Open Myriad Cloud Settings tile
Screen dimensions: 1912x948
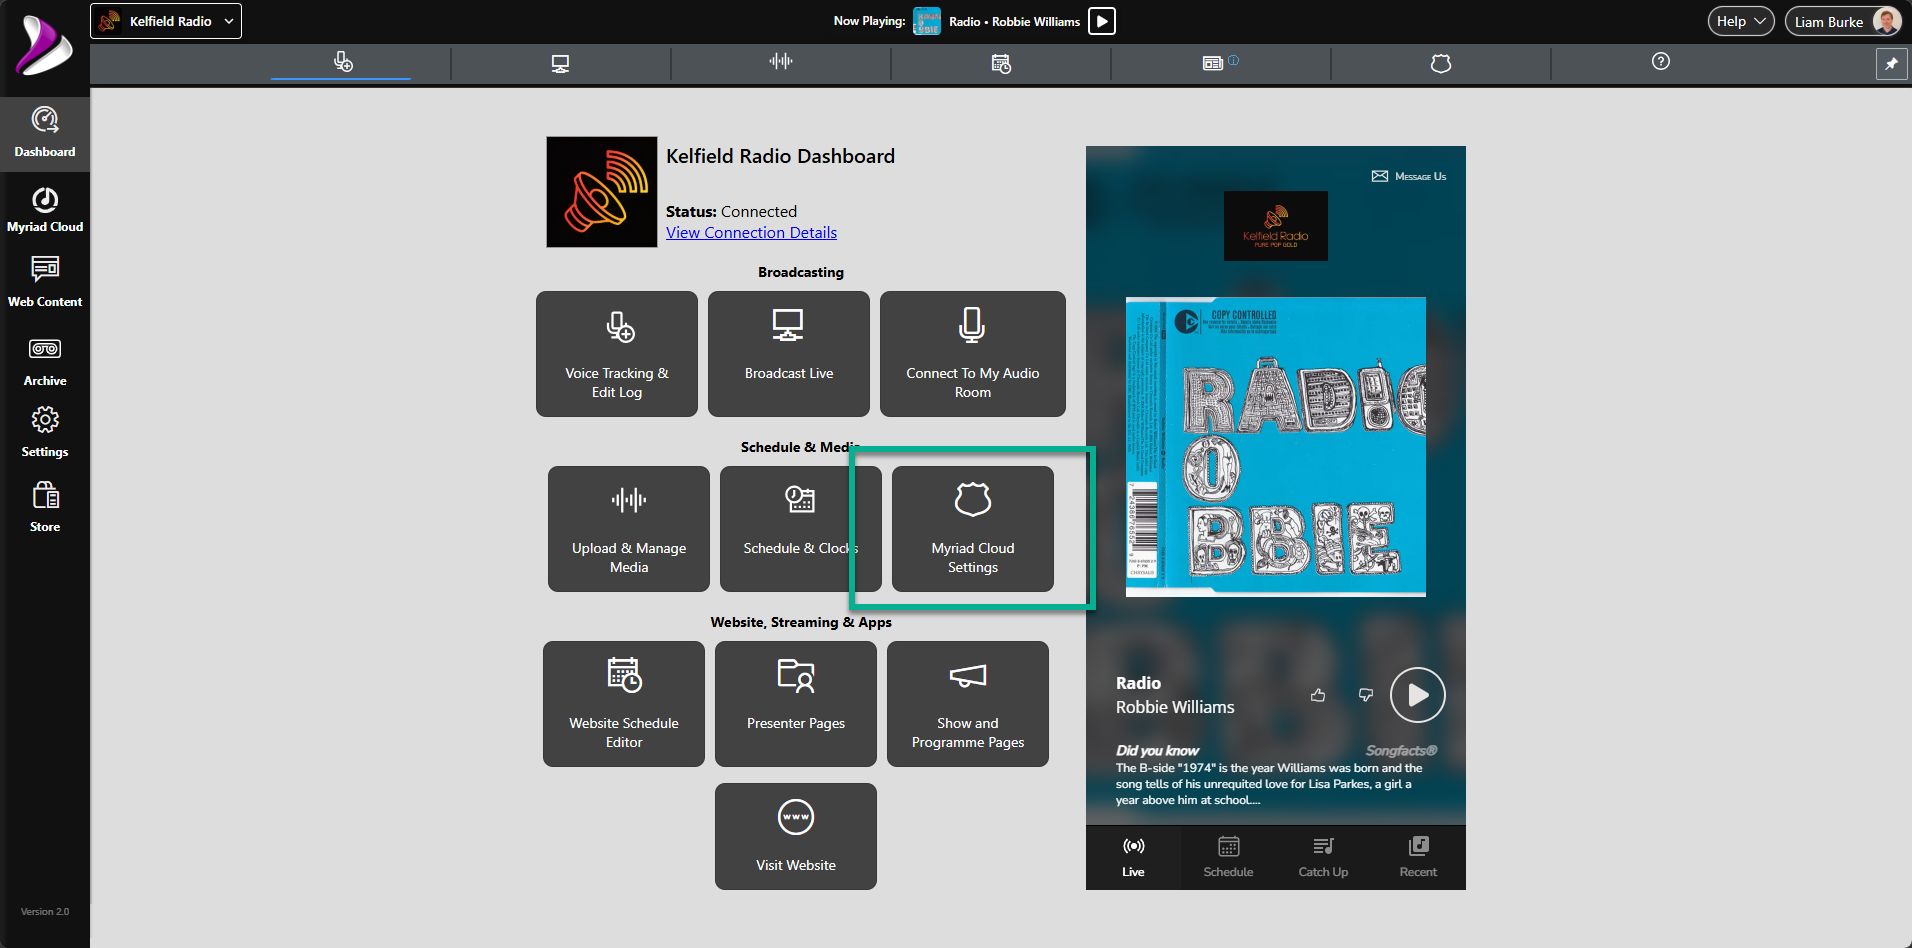click(973, 529)
